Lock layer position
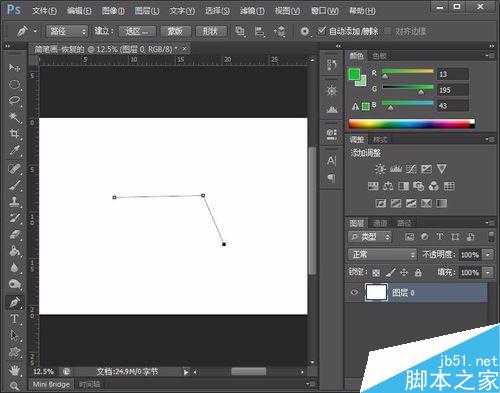 click(404, 273)
